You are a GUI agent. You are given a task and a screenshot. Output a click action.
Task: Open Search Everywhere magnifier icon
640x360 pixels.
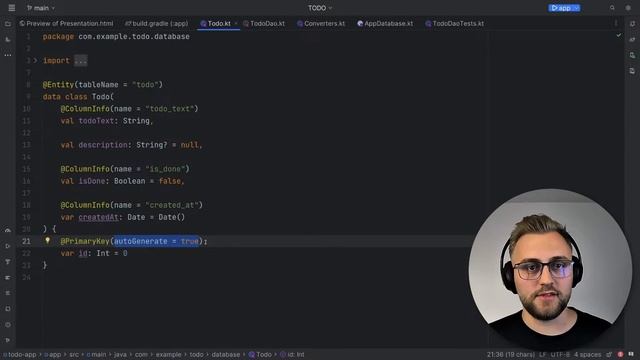612,8
